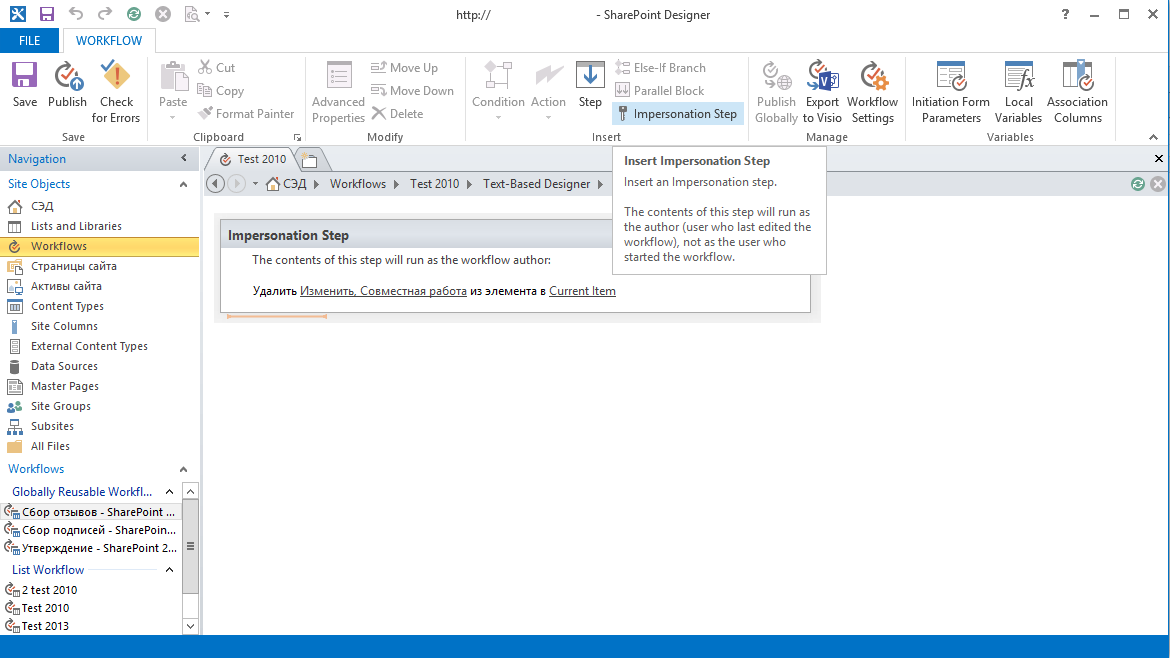Screen dimensions: 1170x658
Task: Run Check for Errors
Action: (x=116, y=93)
